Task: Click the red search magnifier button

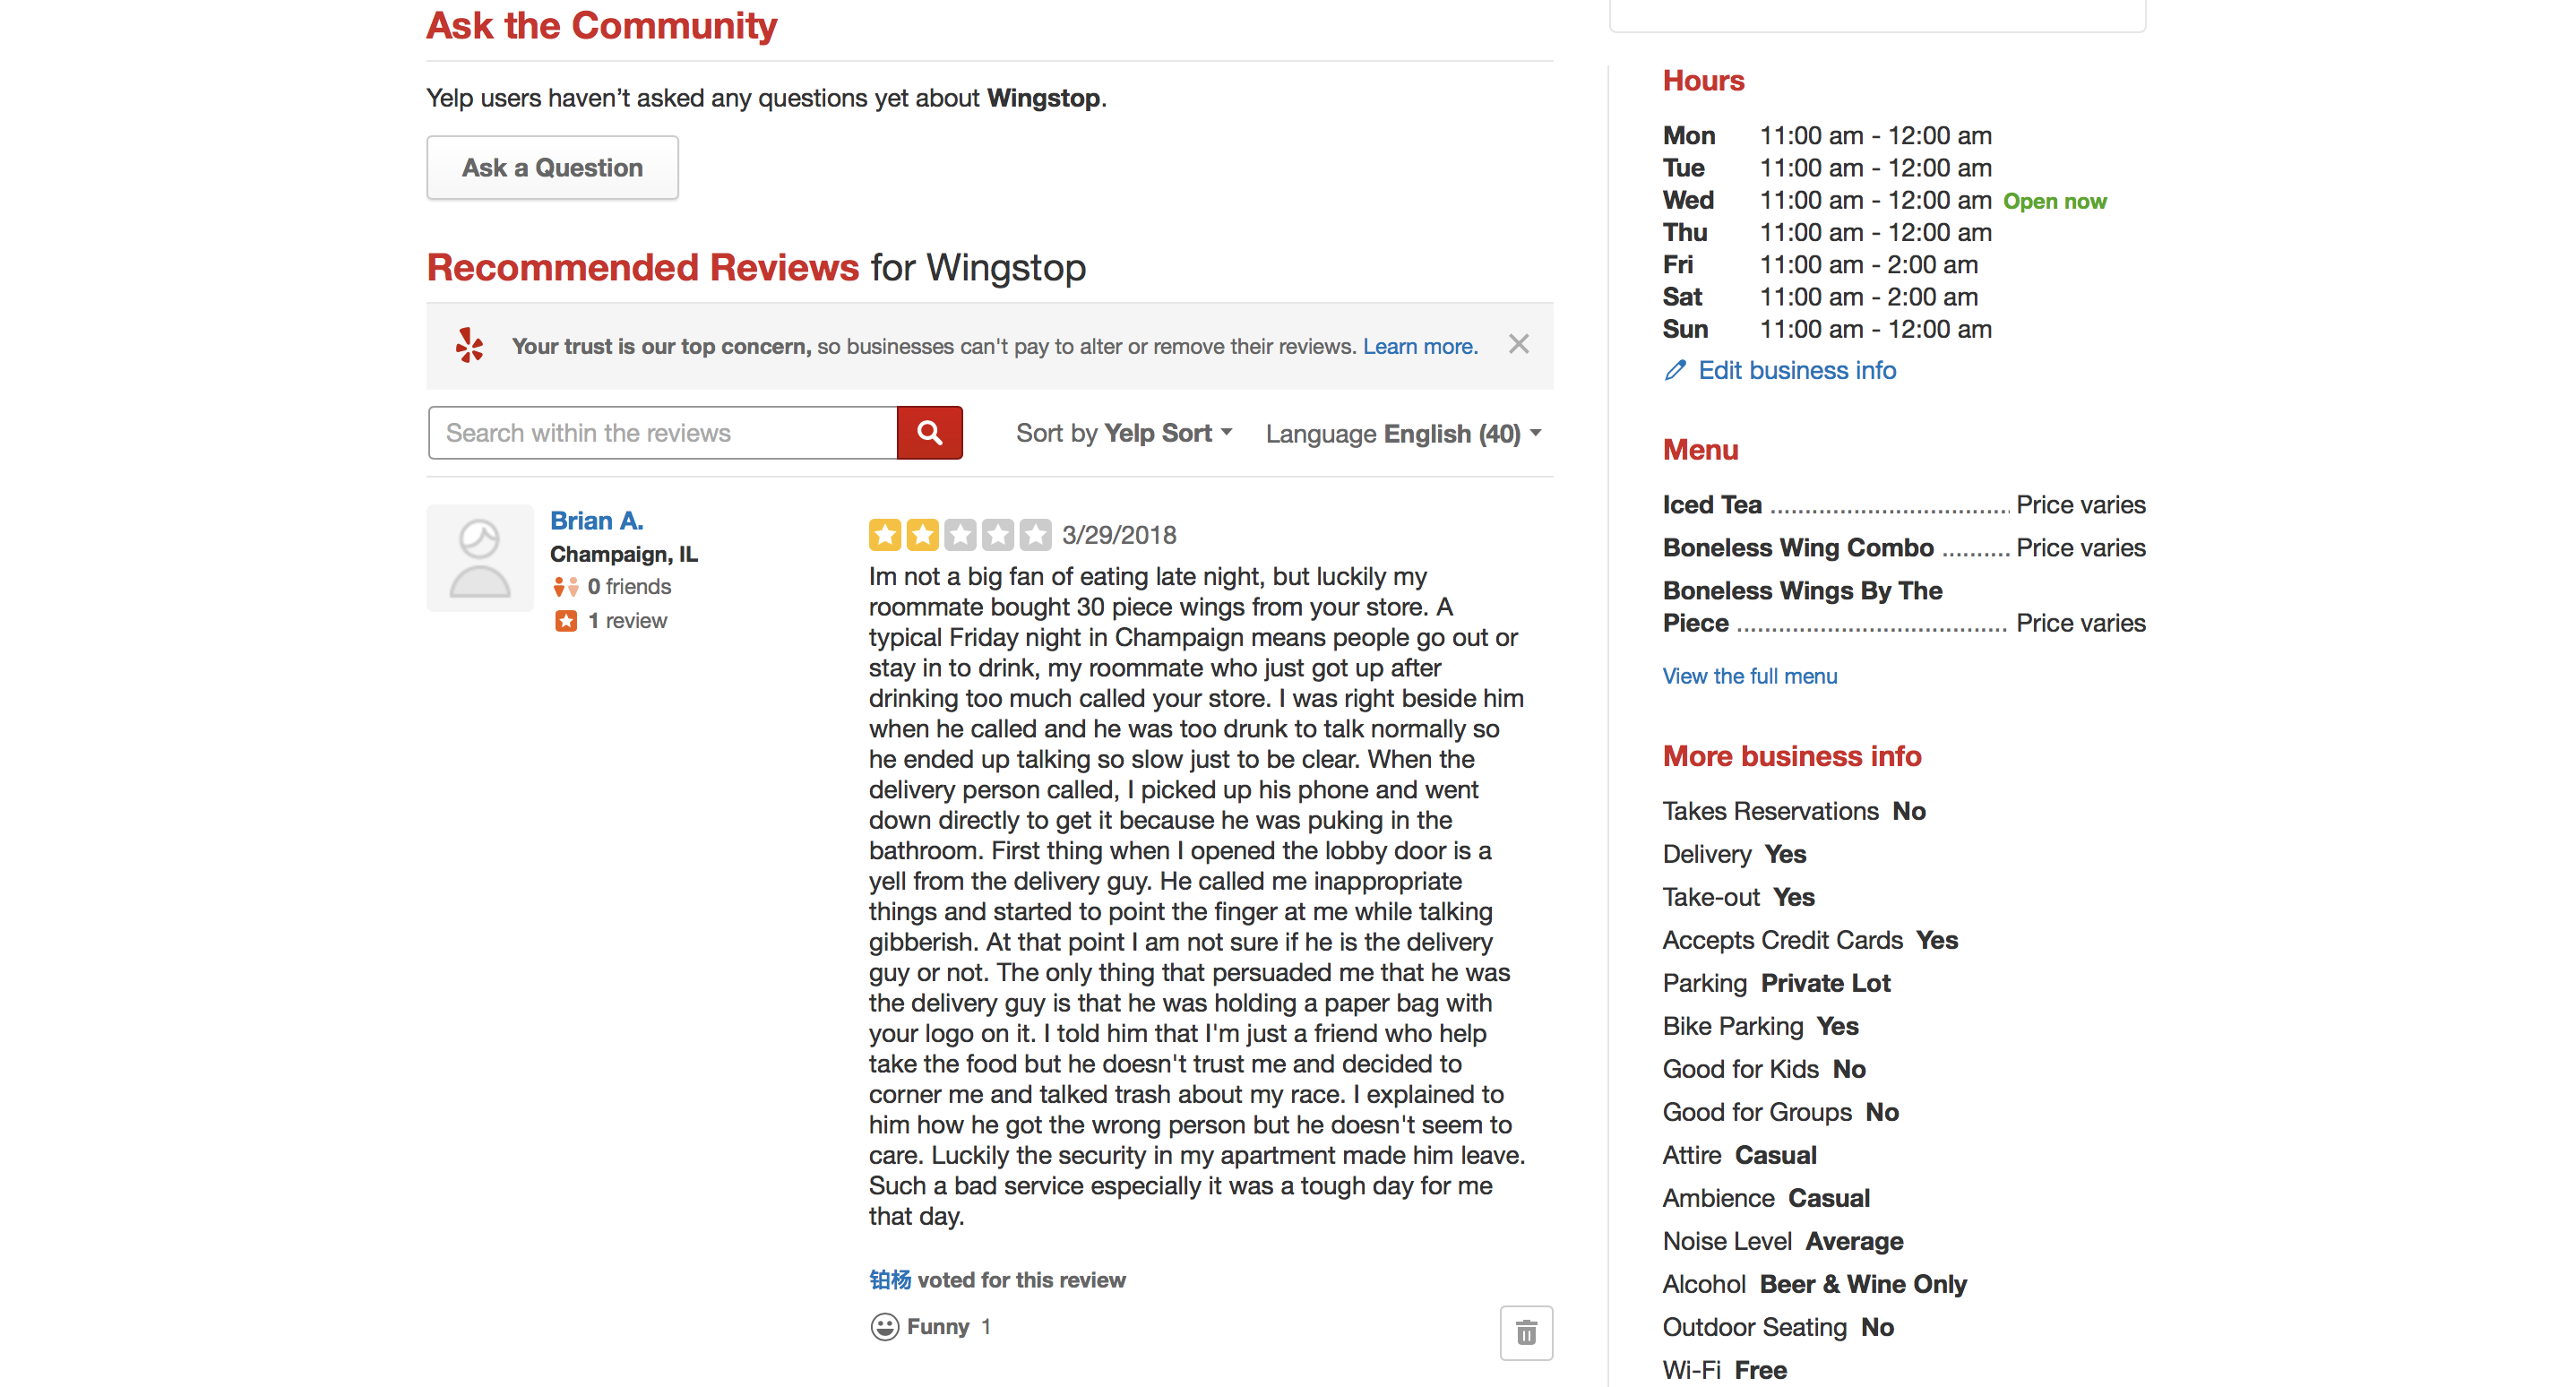Action: 929,433
